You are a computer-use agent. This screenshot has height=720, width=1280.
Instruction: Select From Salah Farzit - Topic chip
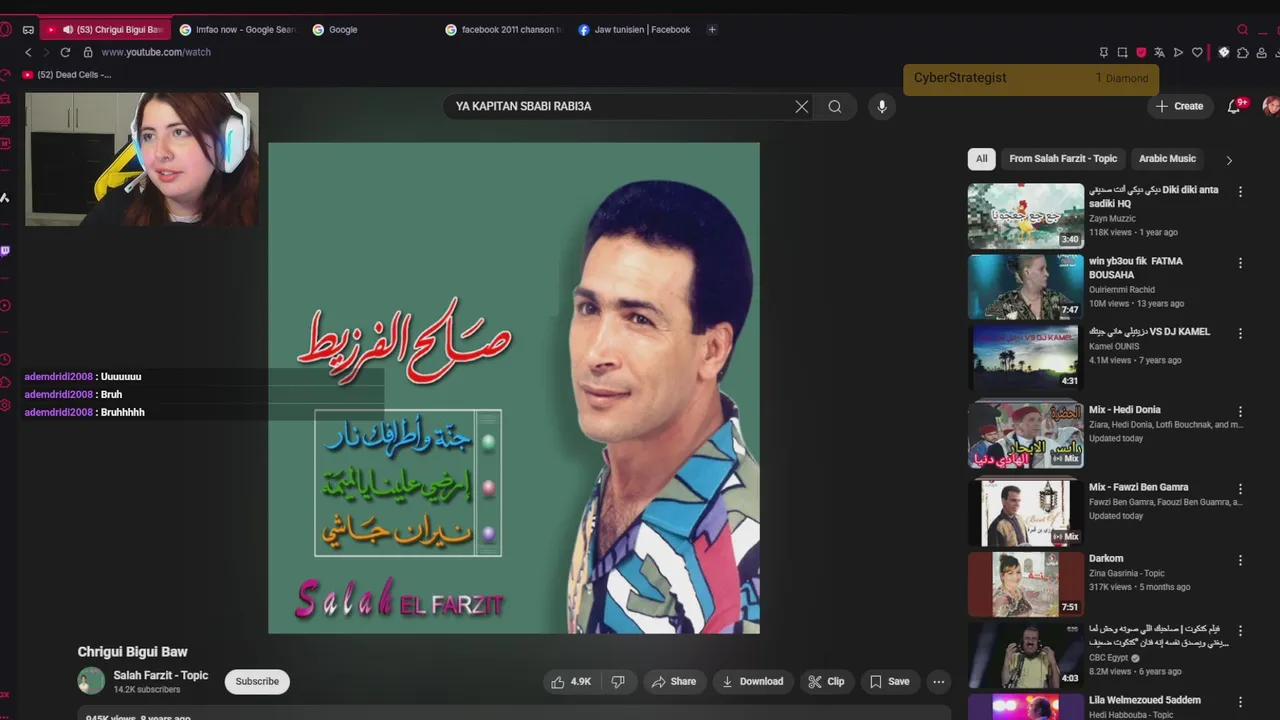[x=1063, y=159]
